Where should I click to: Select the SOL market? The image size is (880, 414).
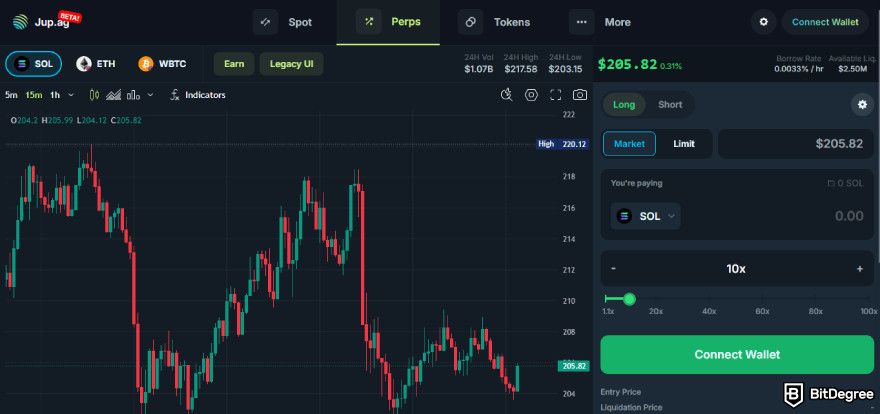(x=34, y=64)
